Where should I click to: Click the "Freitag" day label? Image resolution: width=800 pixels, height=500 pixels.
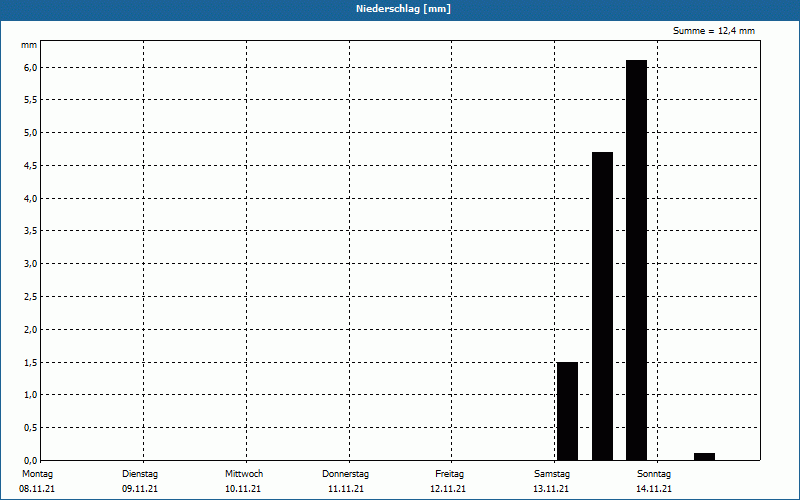tap(449, 474)
